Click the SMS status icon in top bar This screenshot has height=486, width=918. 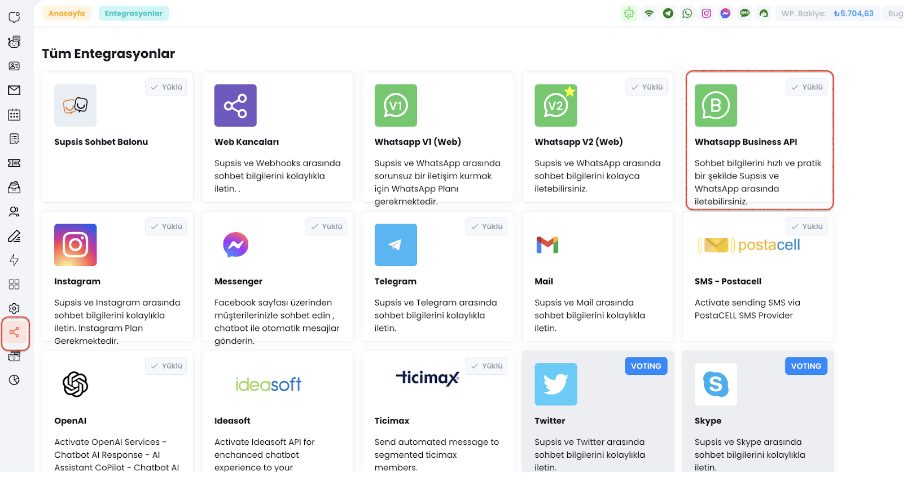tap(745, 13)
